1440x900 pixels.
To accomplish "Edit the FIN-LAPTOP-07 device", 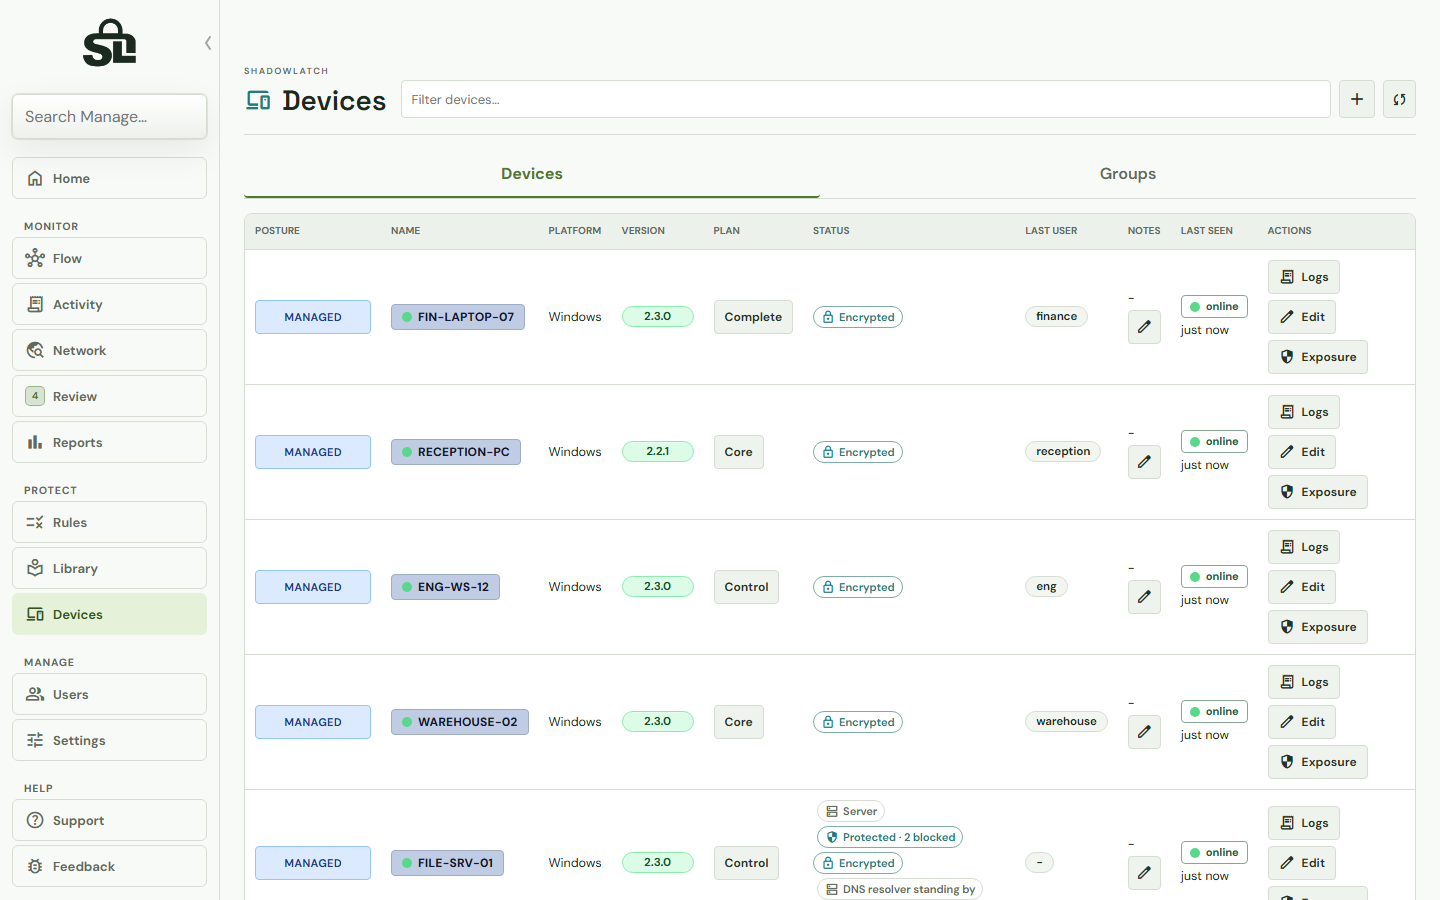I will [x=1302, y=317].
